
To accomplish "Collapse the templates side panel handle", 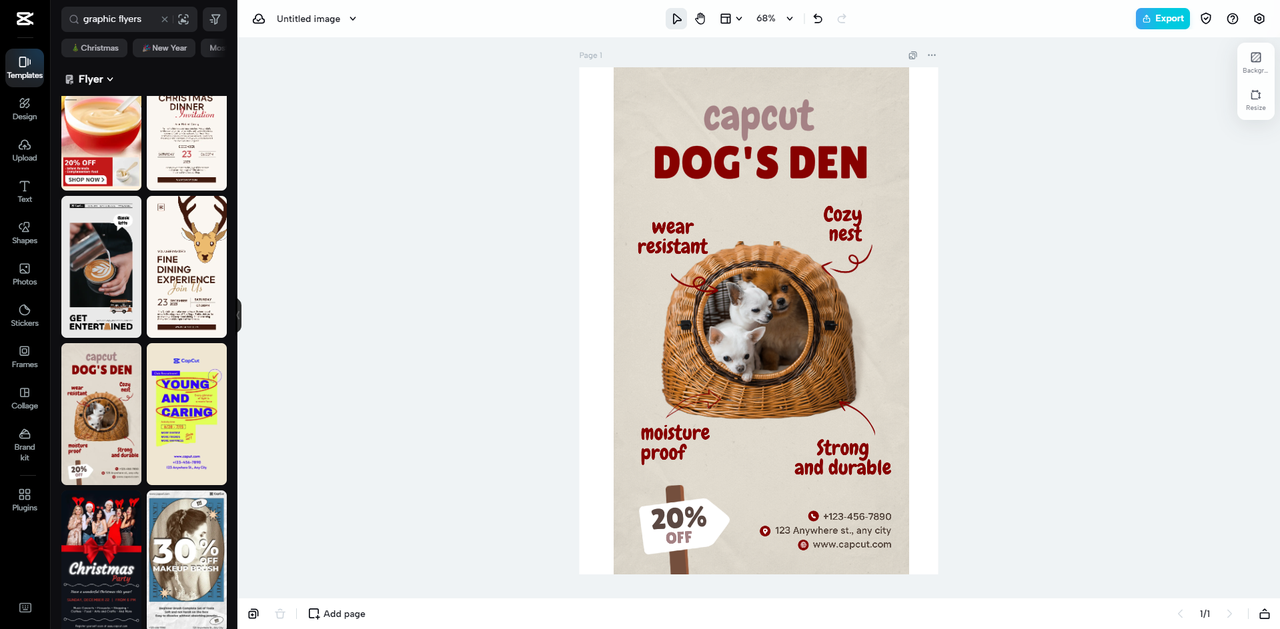I will point(238,315).
